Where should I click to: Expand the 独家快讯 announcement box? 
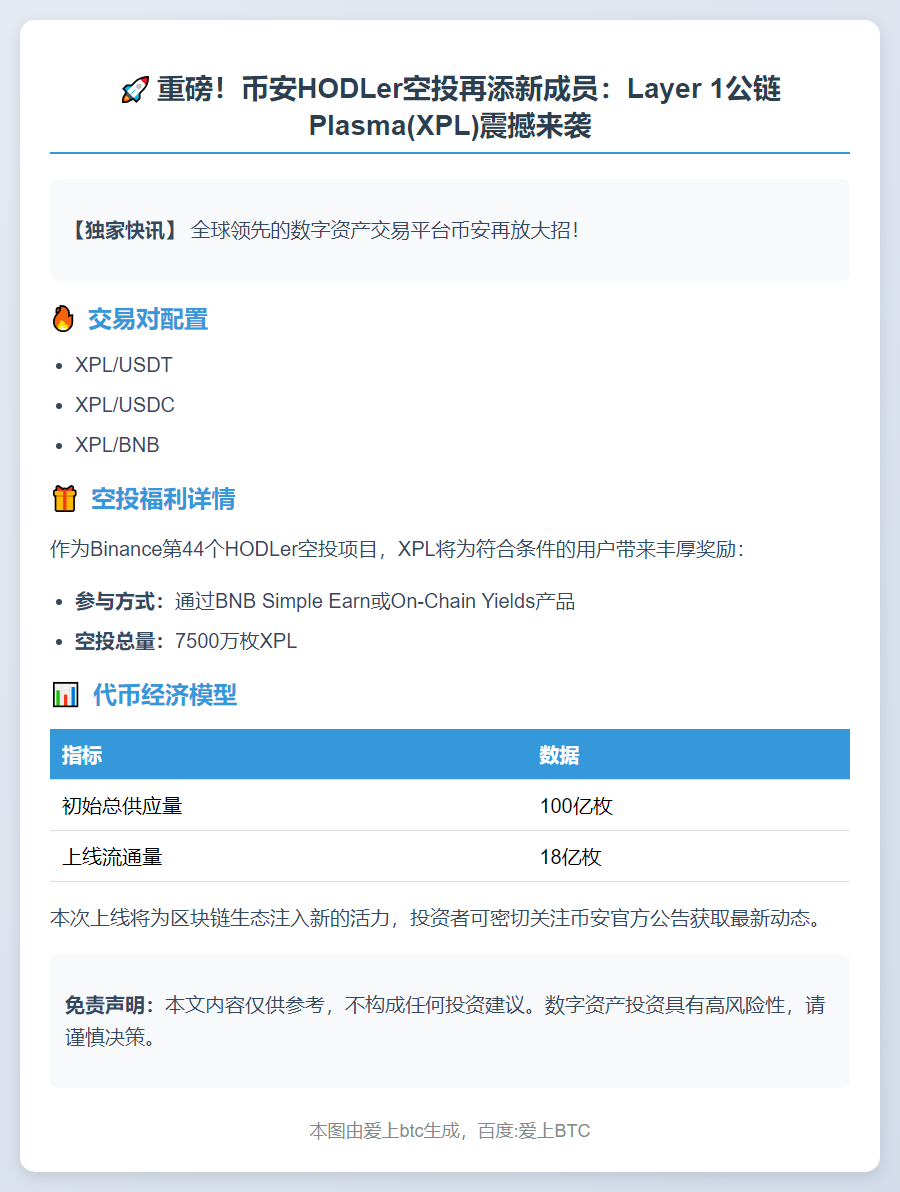pyautogui.click(x=450, y=230)
